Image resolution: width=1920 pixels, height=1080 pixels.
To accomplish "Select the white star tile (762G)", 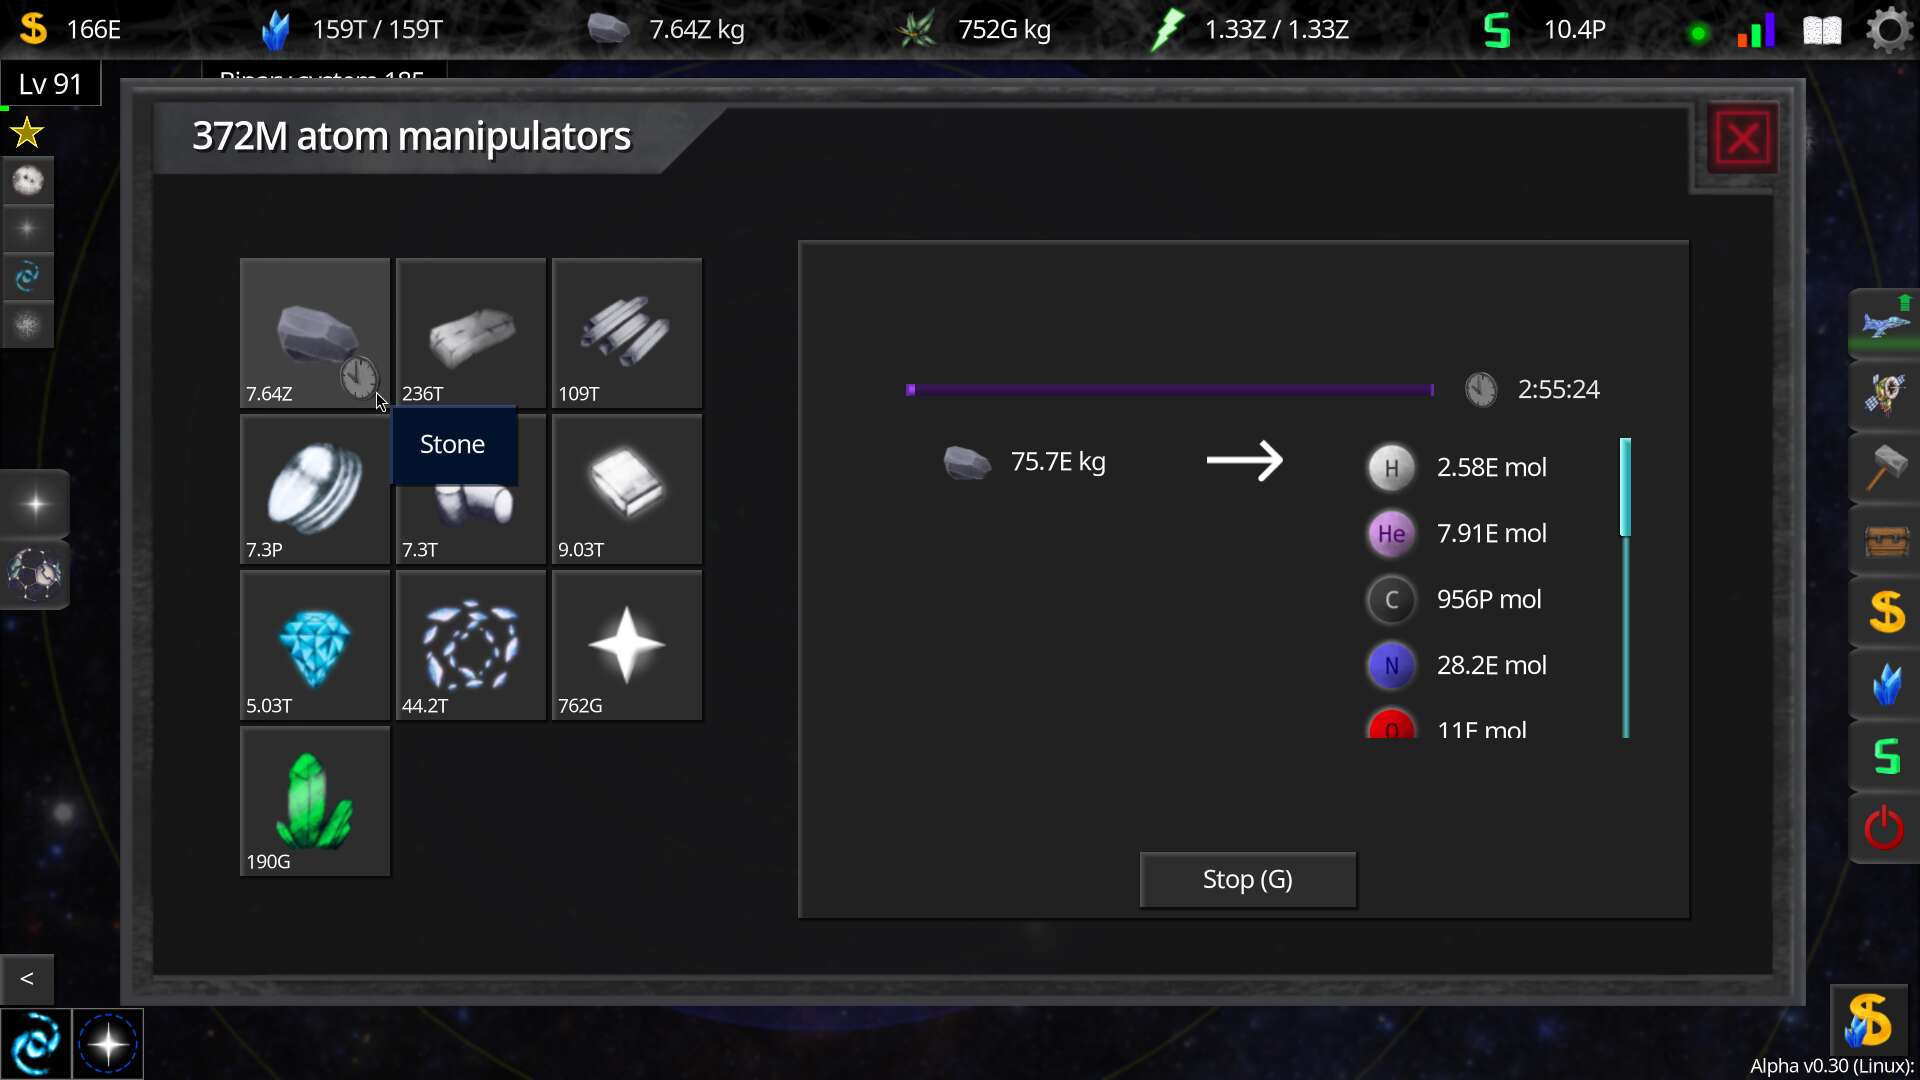I will [x=627, y=645].
